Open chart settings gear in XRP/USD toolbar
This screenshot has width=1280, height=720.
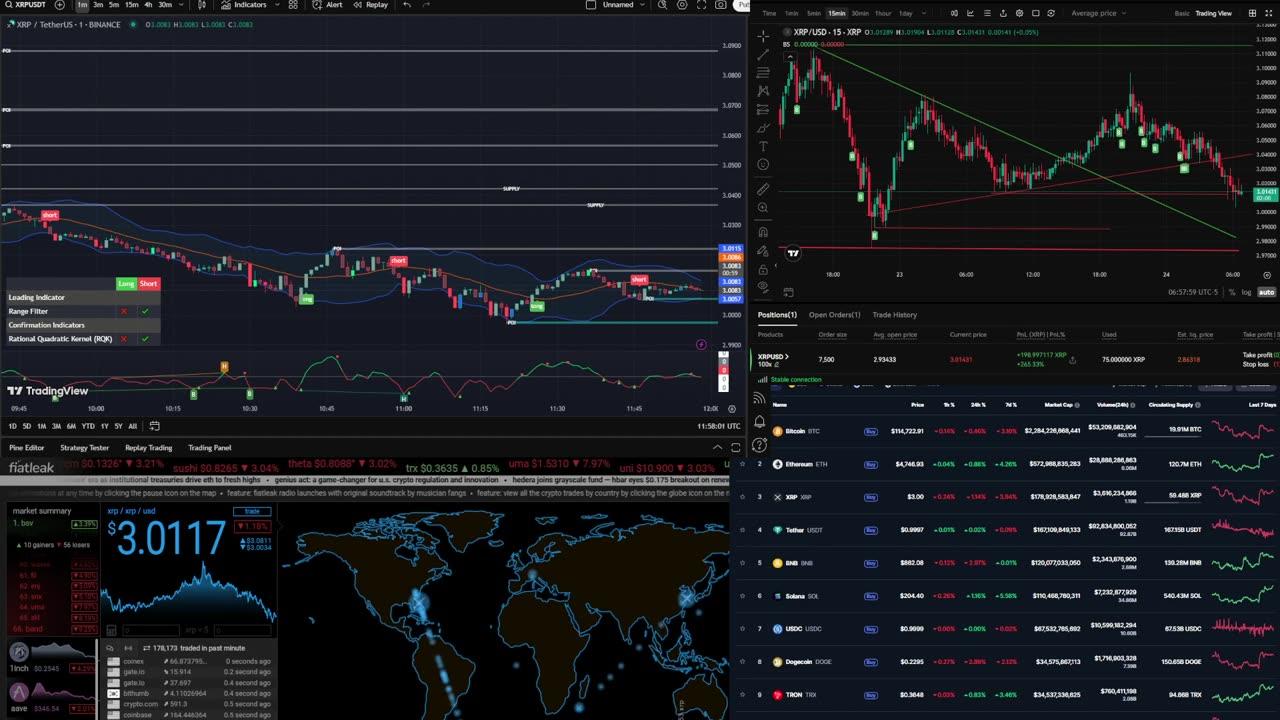pyautogui.click(x=1020, y=13)
